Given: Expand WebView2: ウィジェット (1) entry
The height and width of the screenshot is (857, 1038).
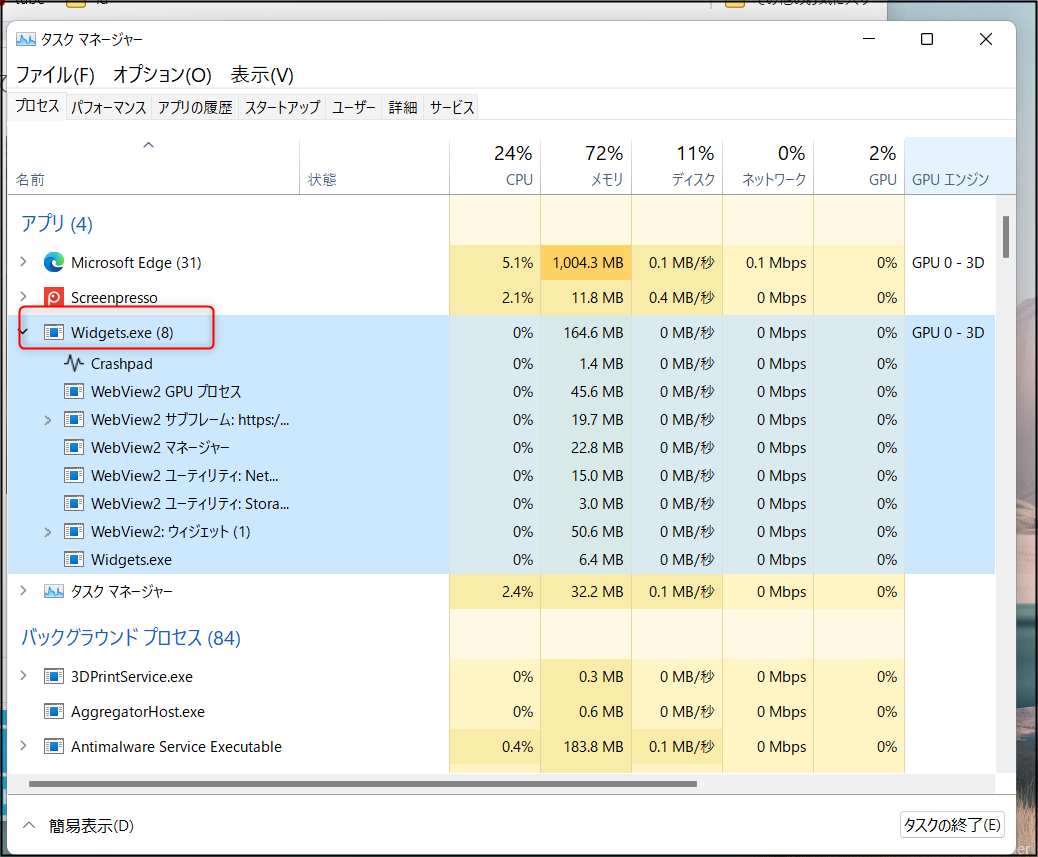Looking at the screenshot, I should coord(48,531).
